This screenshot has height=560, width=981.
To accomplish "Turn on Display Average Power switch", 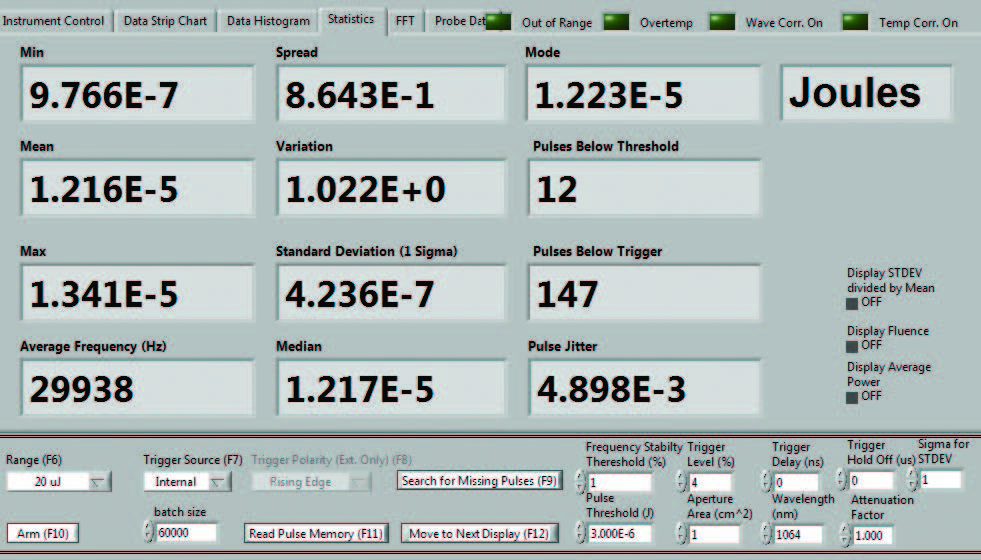I will 852,396.
